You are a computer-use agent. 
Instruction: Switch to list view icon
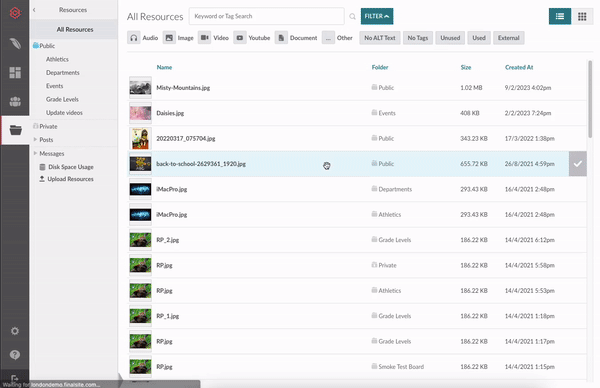tap(560, 16)
